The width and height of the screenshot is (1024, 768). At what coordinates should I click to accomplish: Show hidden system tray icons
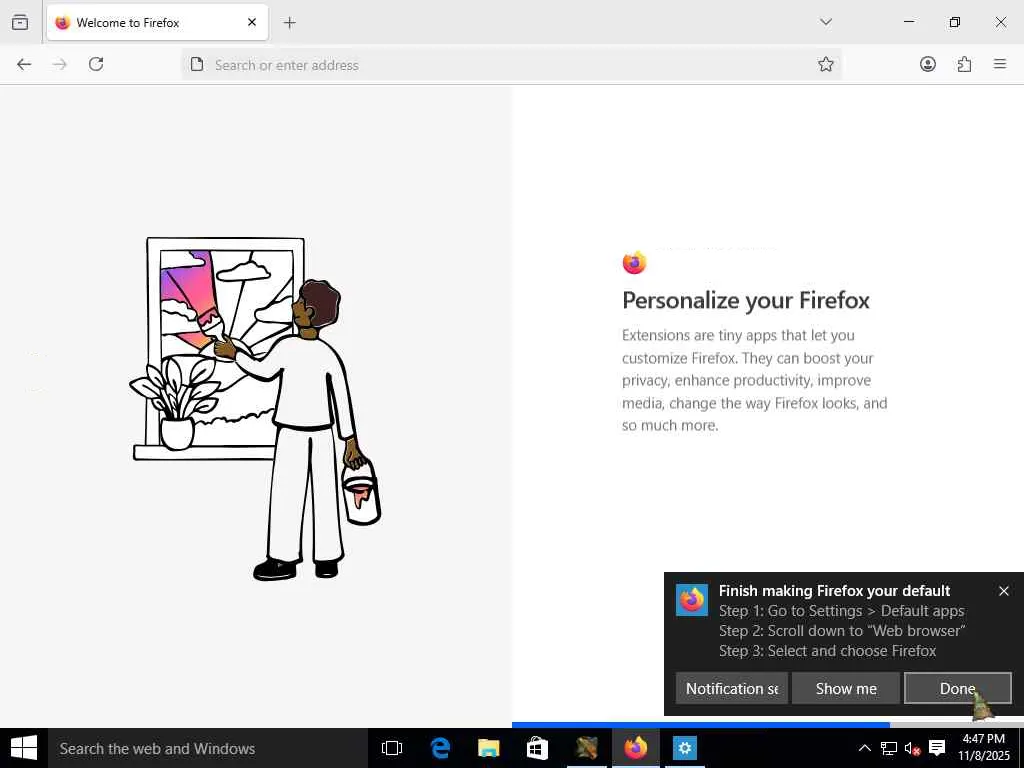point(864,748)
